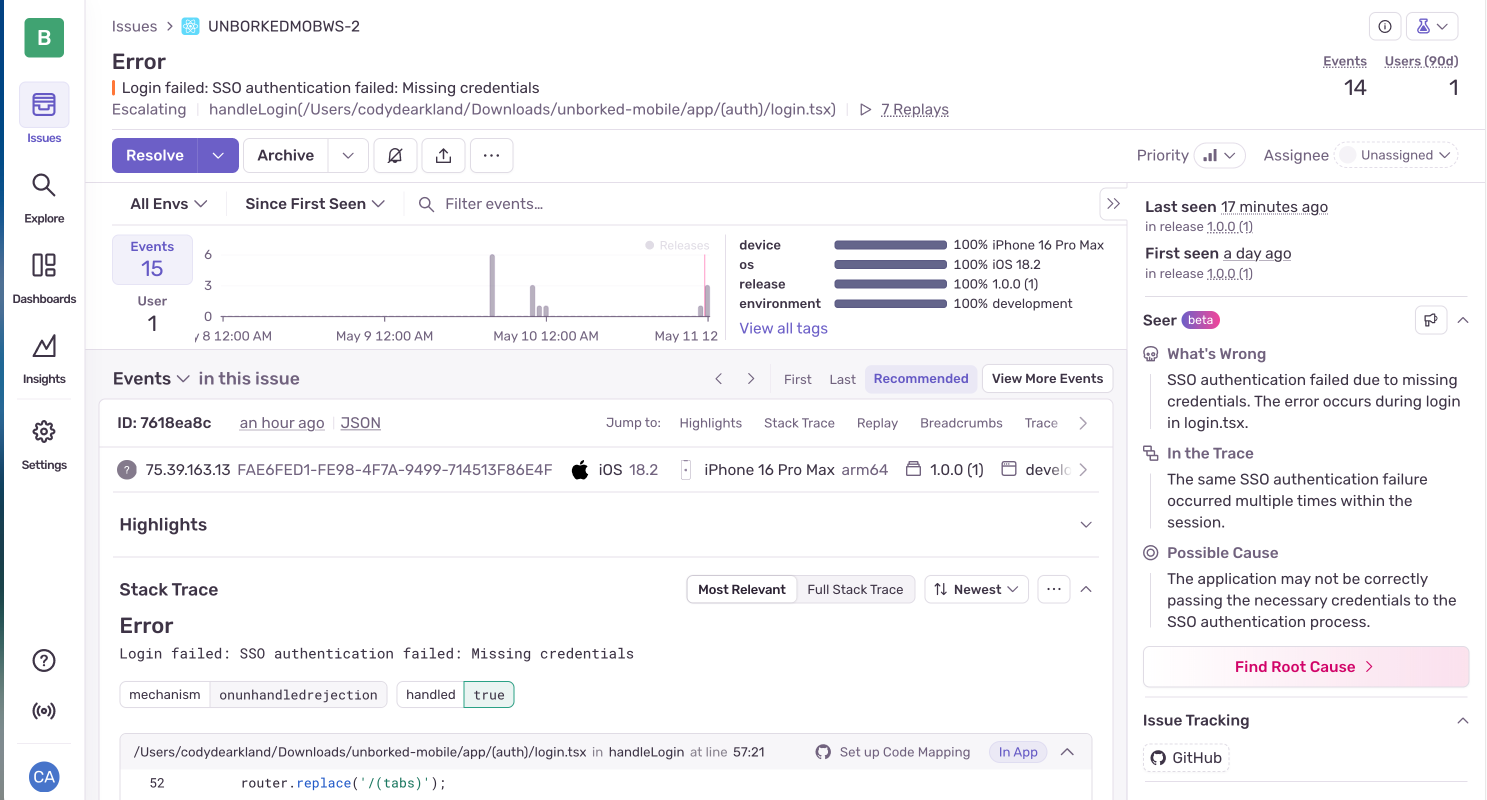Click the info circle icon at top
The image size is (1487, 800).
click(1384, 27)
